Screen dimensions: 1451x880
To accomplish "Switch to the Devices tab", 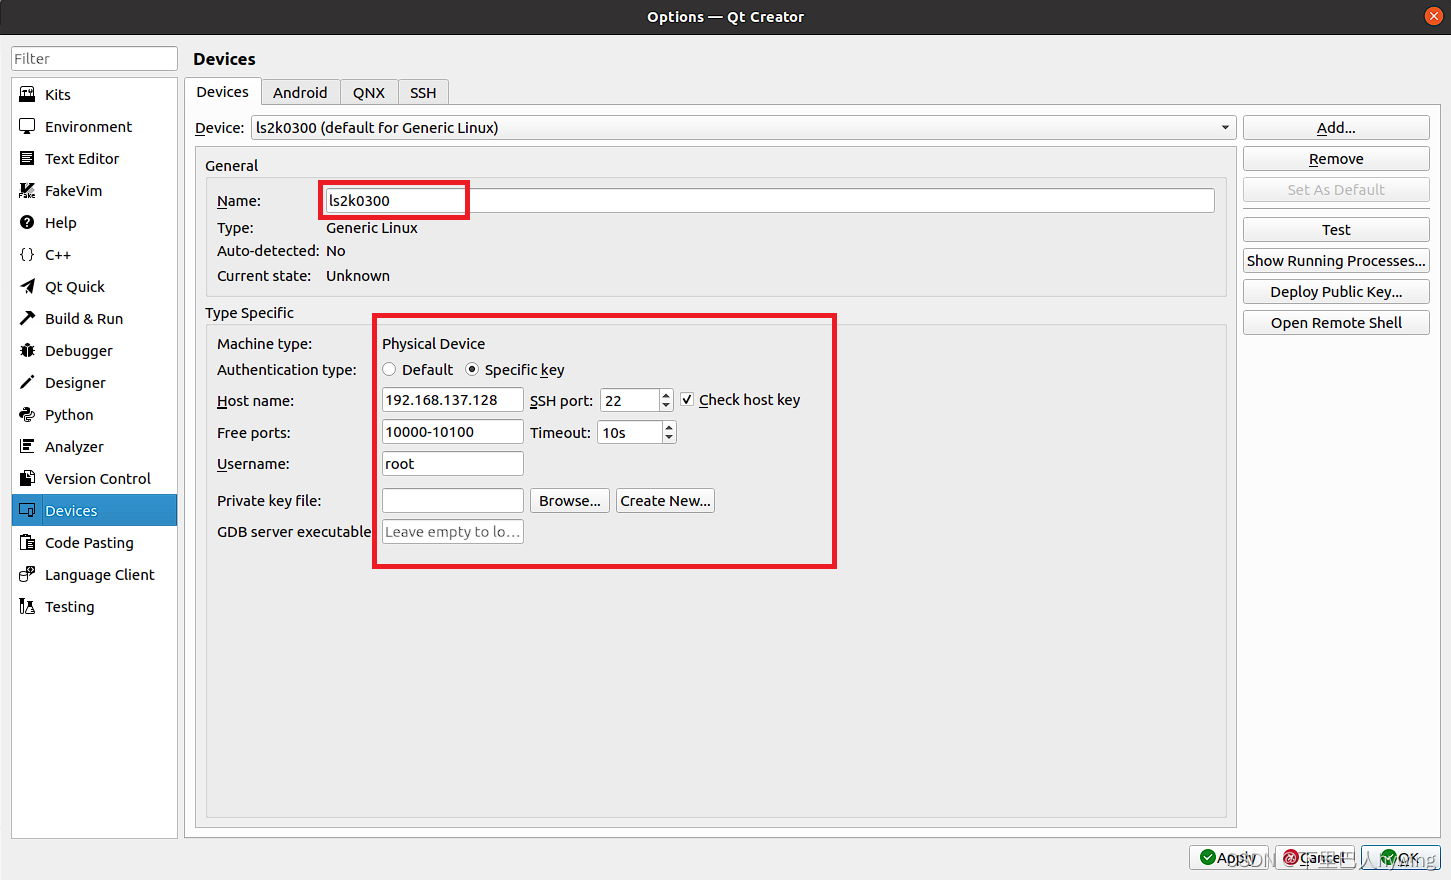I will 222,92.
